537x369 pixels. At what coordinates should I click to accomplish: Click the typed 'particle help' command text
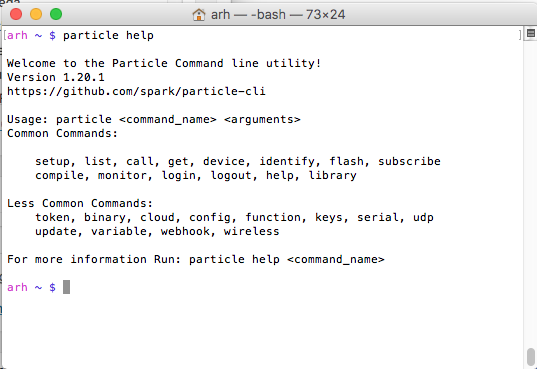[108, 35]
